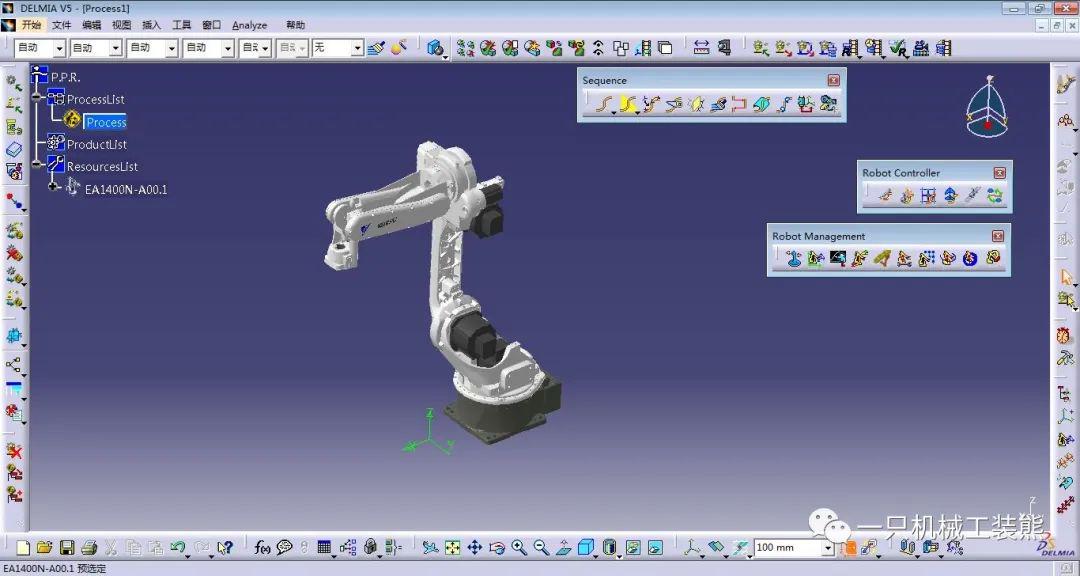
Task: Select EA1400N-A00.1 resource in tree
Action: click(125, 189)
